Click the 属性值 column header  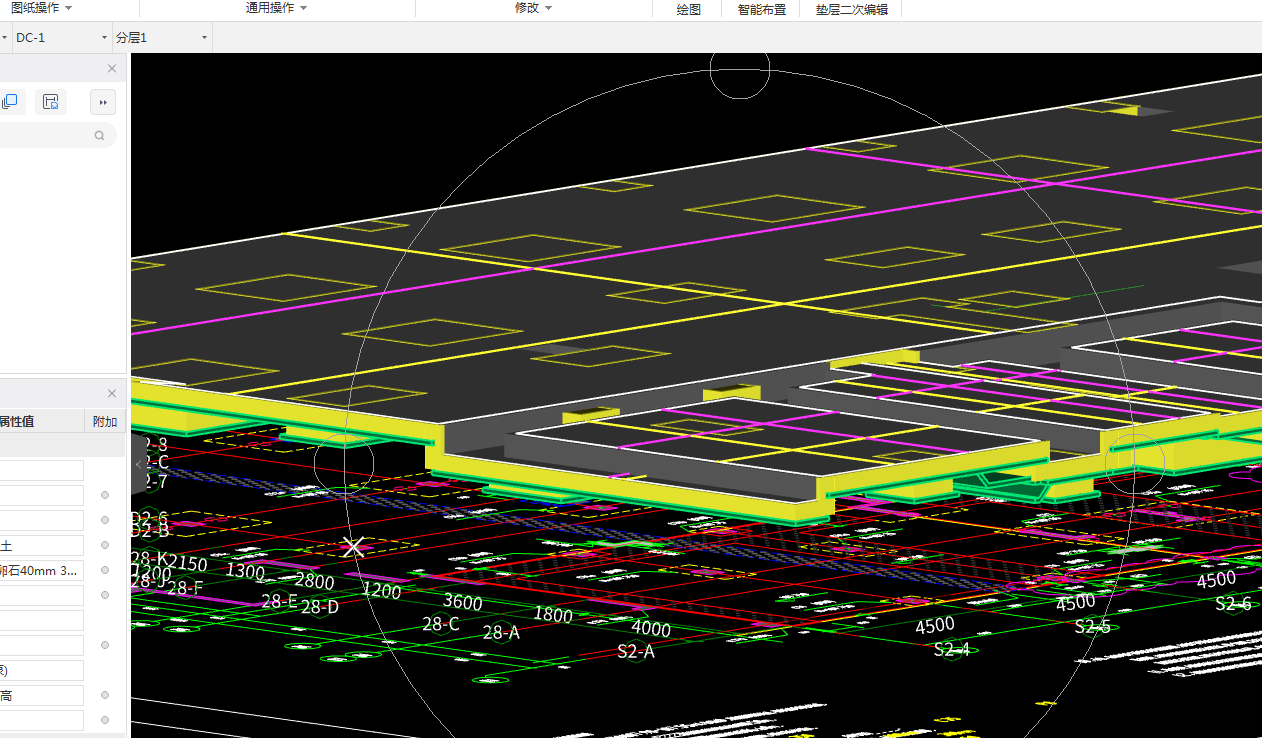17,421
